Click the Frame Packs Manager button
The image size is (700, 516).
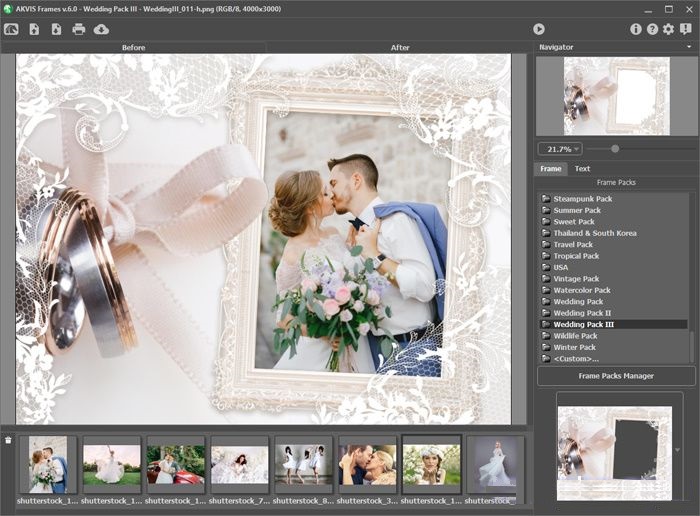616,376
